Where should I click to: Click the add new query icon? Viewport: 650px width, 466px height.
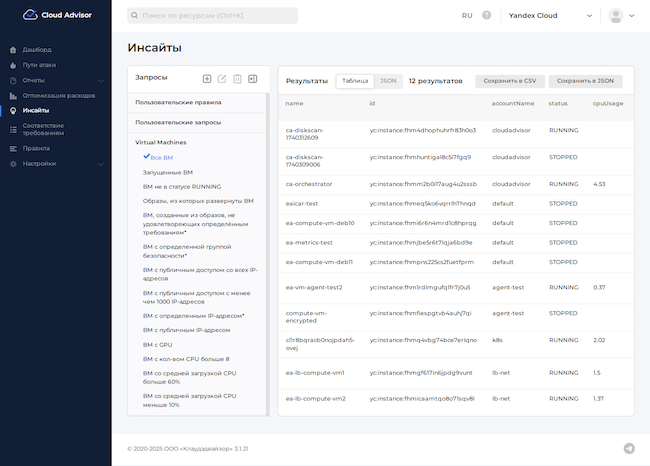207,78
